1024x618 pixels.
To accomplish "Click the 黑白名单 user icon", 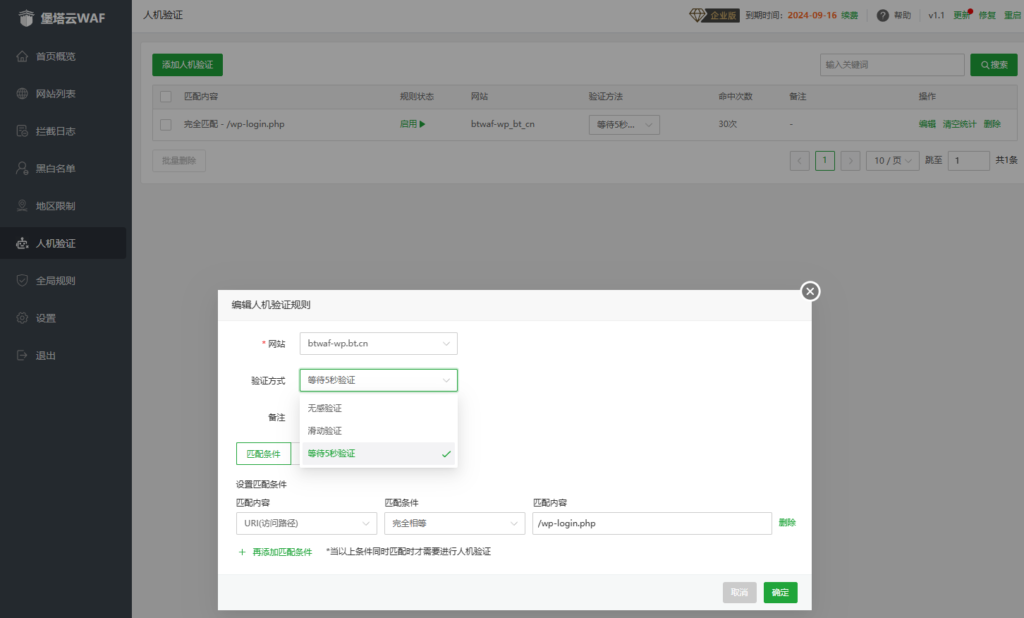I will tap(22, 168).
